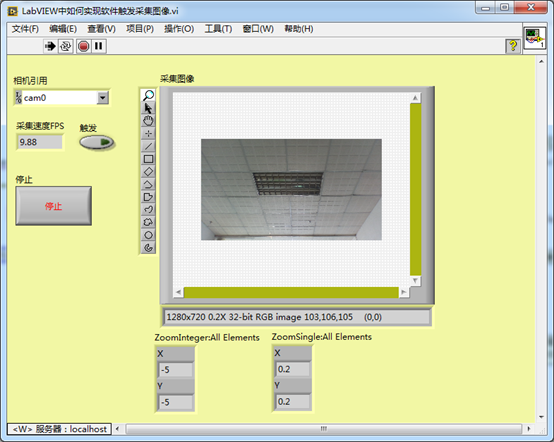
Task: Open the 工具(T) menu
Action: click(x=218, y=29)
